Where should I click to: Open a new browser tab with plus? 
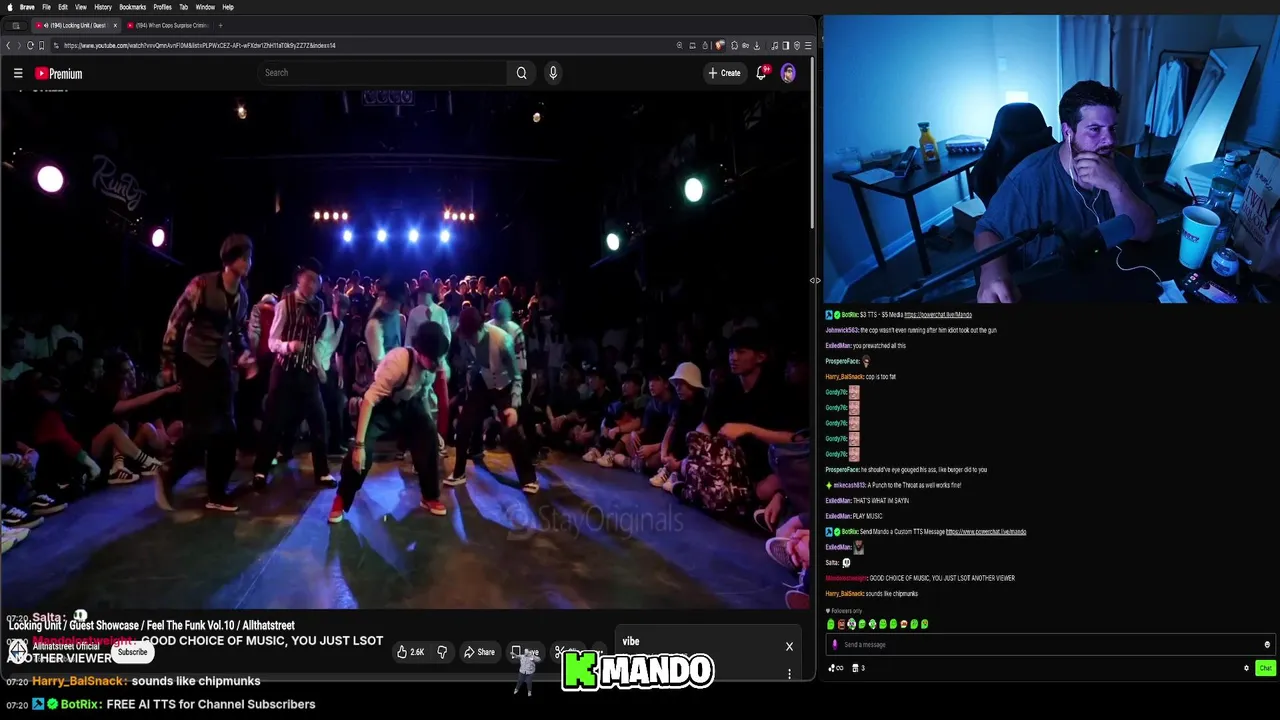click(x=220, y=25)
